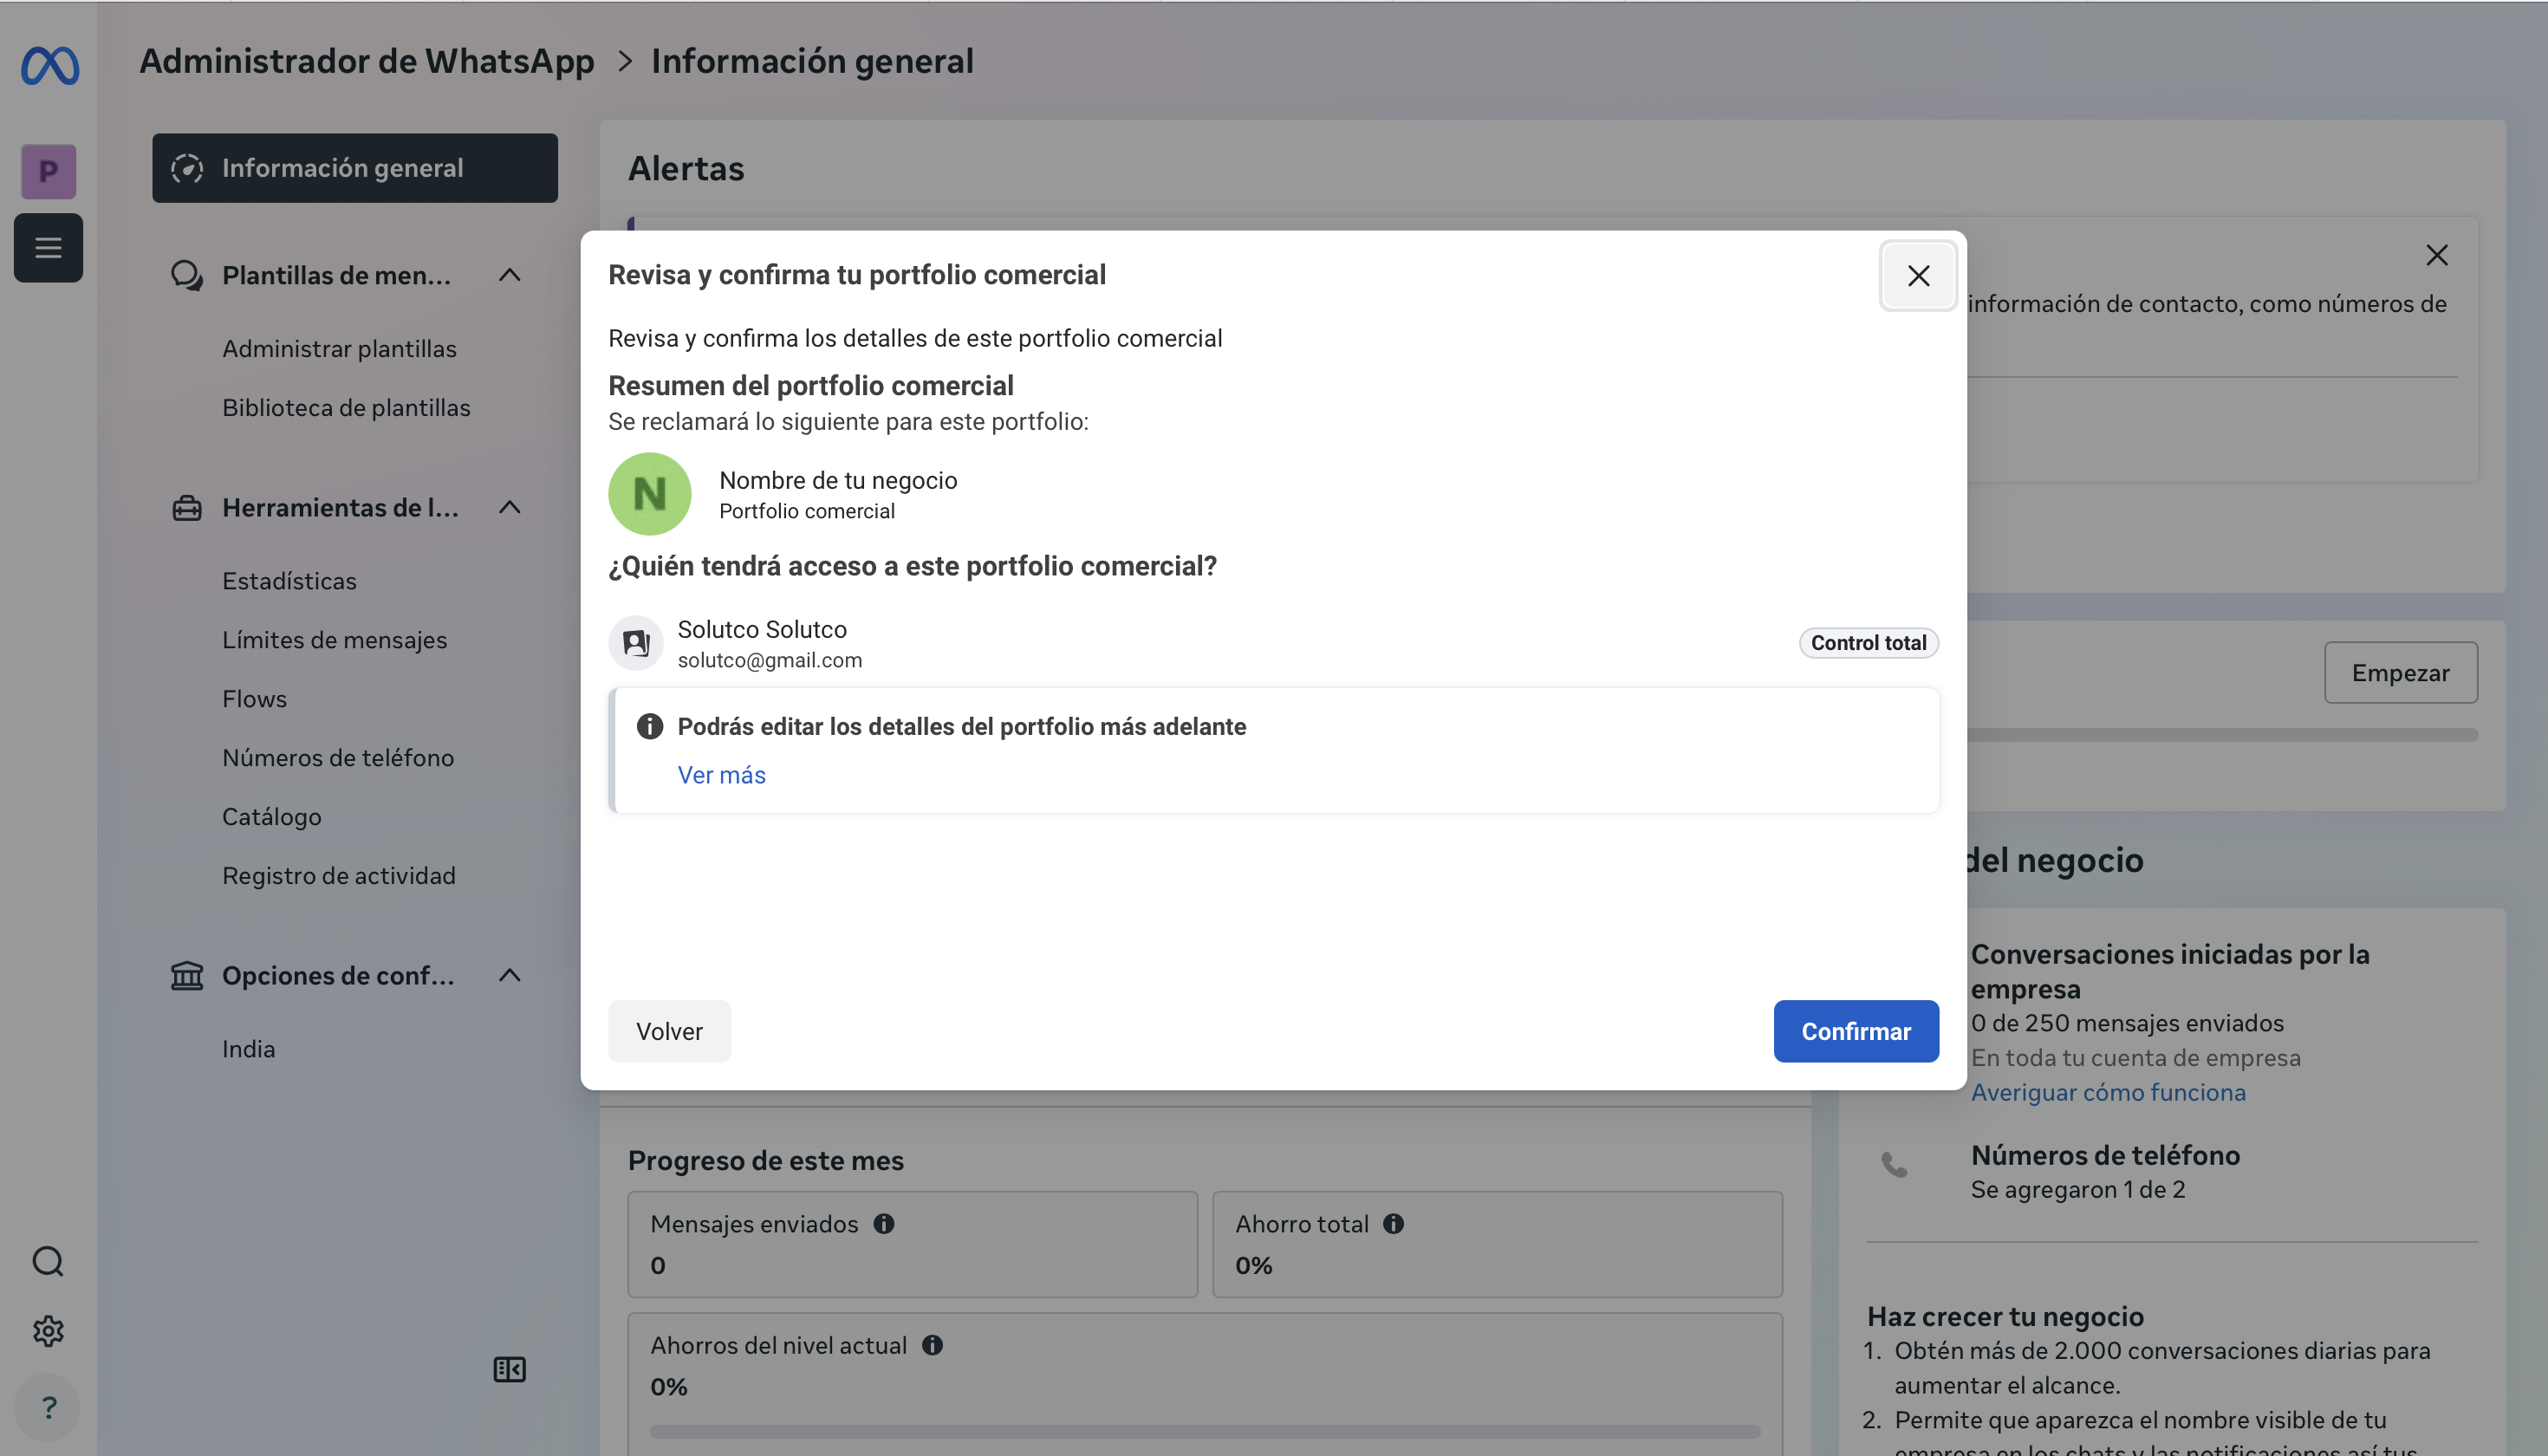Select Información general in the sidebar
Viewport: 2548px width, 1456px height.
coord(355,168)
